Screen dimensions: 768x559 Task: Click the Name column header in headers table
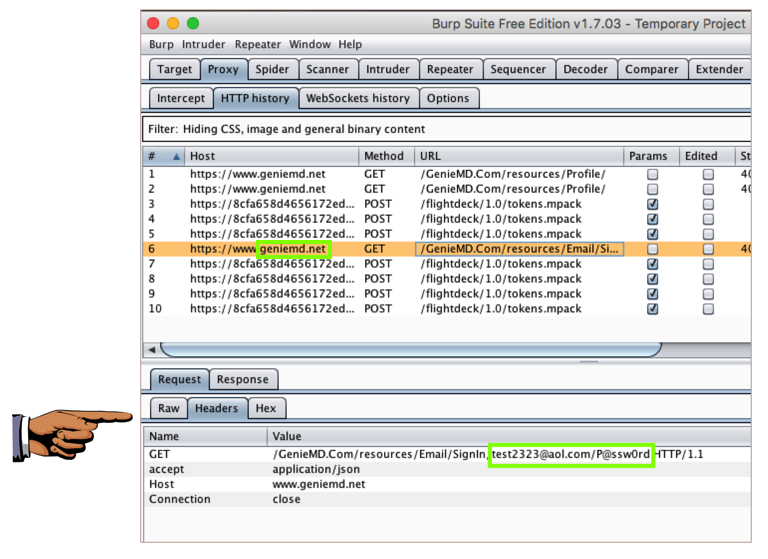point(205,436)
